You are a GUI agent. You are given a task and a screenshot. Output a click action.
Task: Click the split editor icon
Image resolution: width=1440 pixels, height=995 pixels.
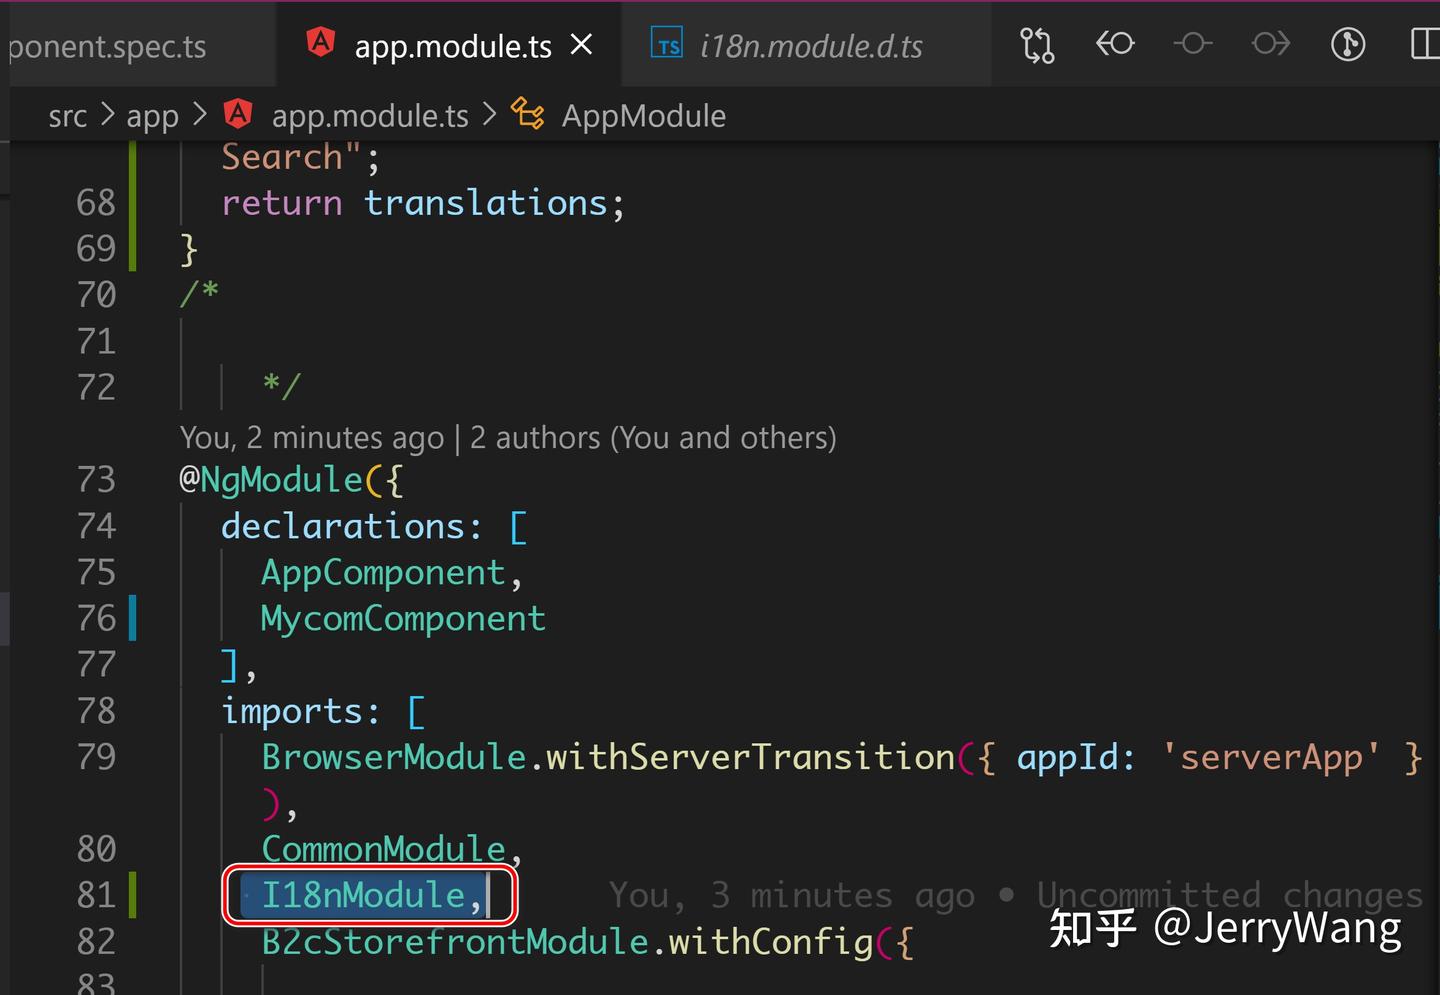(x=1424, y=44)
